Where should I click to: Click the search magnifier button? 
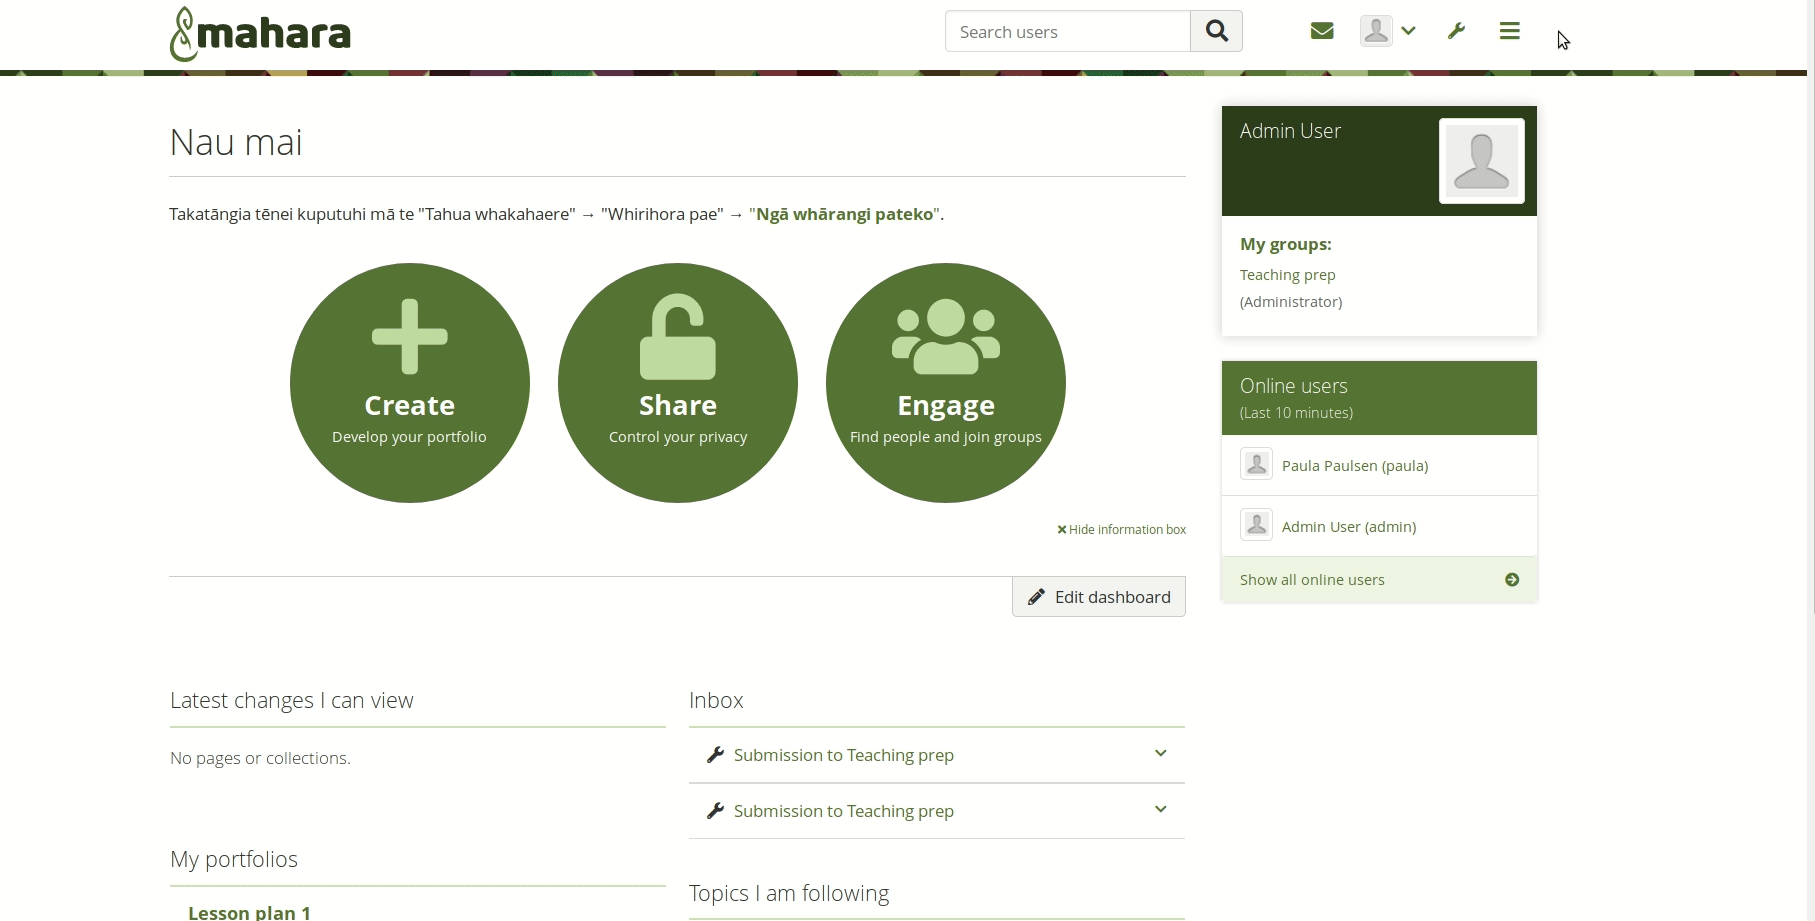tap(1216, 32)
